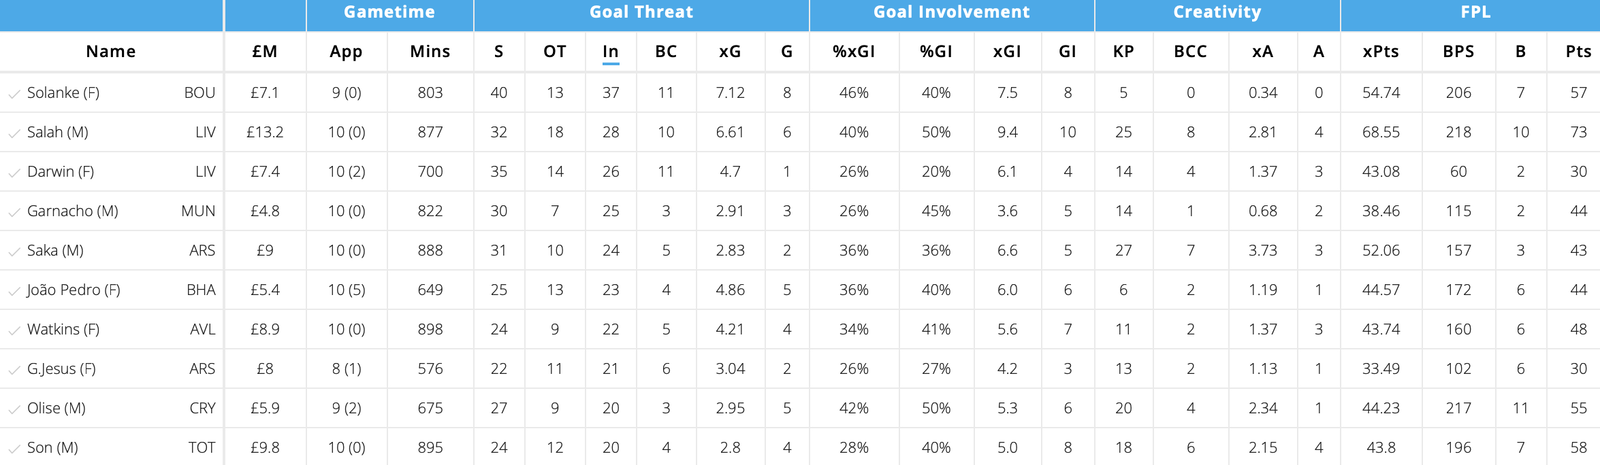This screenshot has height=465, width=1600.
Task: Click the Goal Involvement group header
Action: tap(951, 13)
